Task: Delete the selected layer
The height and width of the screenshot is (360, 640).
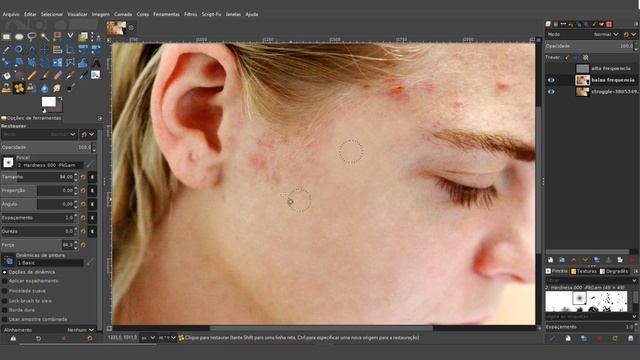Action: pyautogui.click(x=632, y=260)
